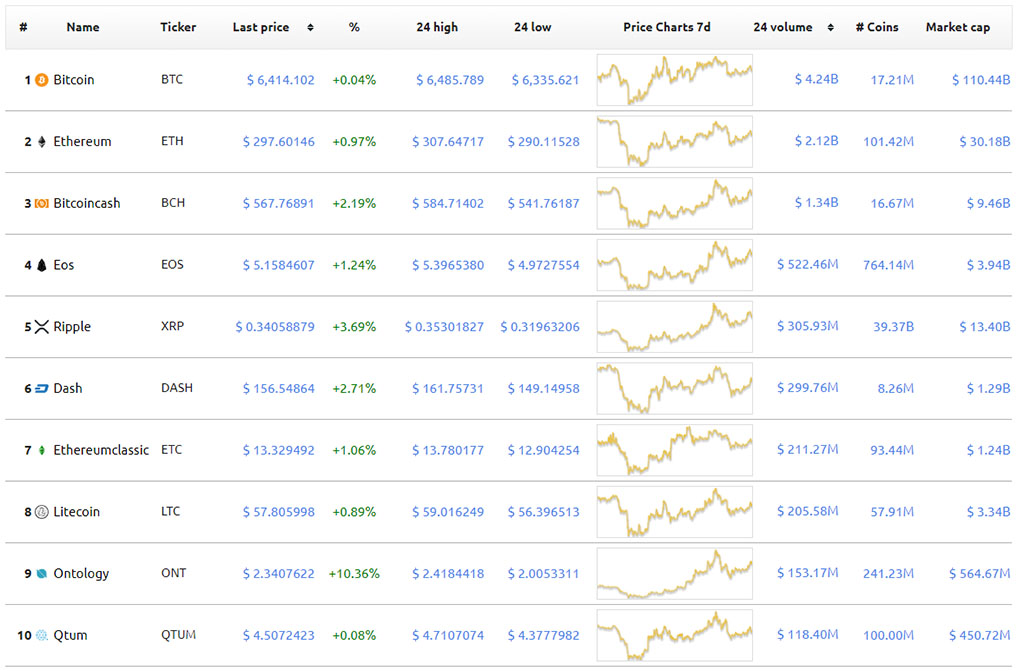
Task: Click the BTC ticker cell
Action: click(172, 80)
